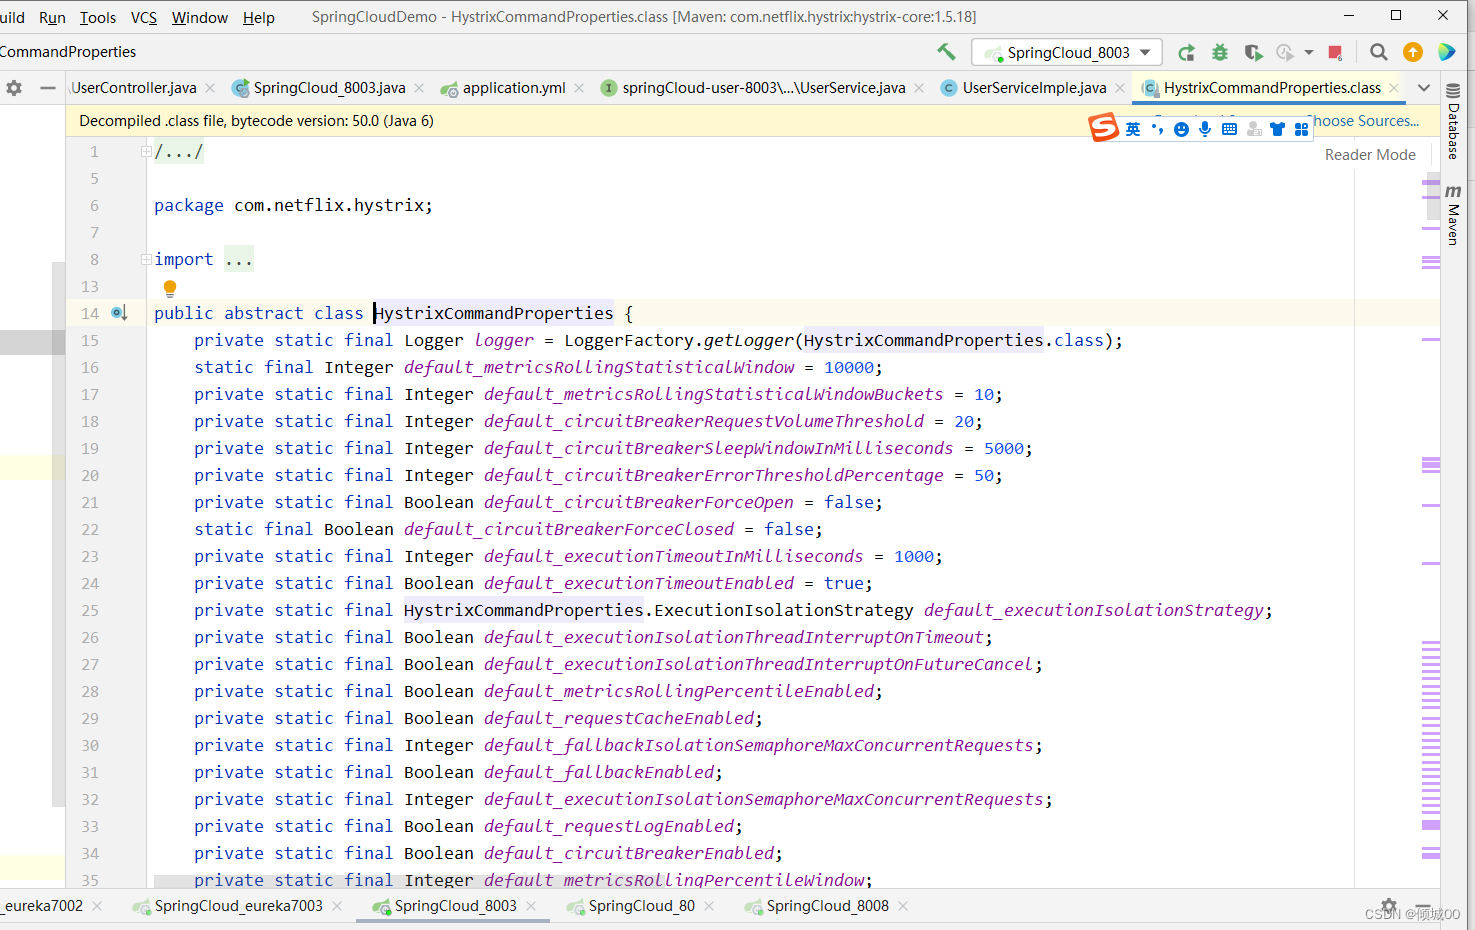Image resolution: width=1475 pixels, height=930 pixels.
Task: Select SpringCloud_80 run tab
Action: 641,906
